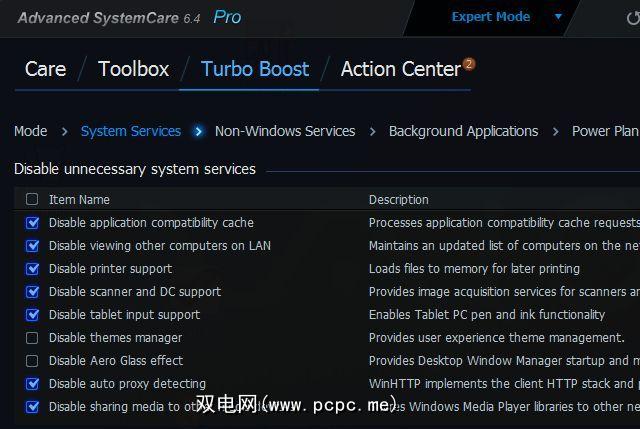Uncheck Disable application compatibility cache
This screenshot has width=640, height=429.
click(x=32, y=223)
